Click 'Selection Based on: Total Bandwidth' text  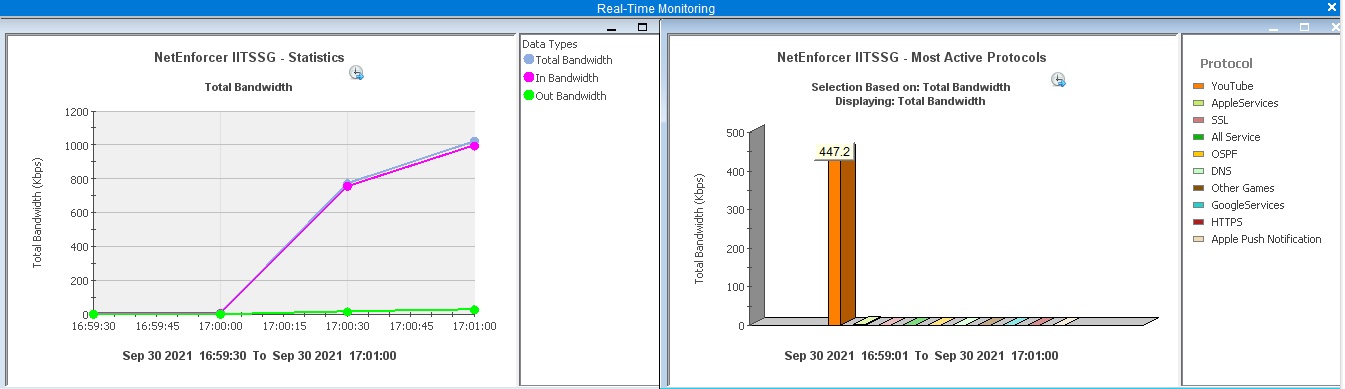pos(911,87)
